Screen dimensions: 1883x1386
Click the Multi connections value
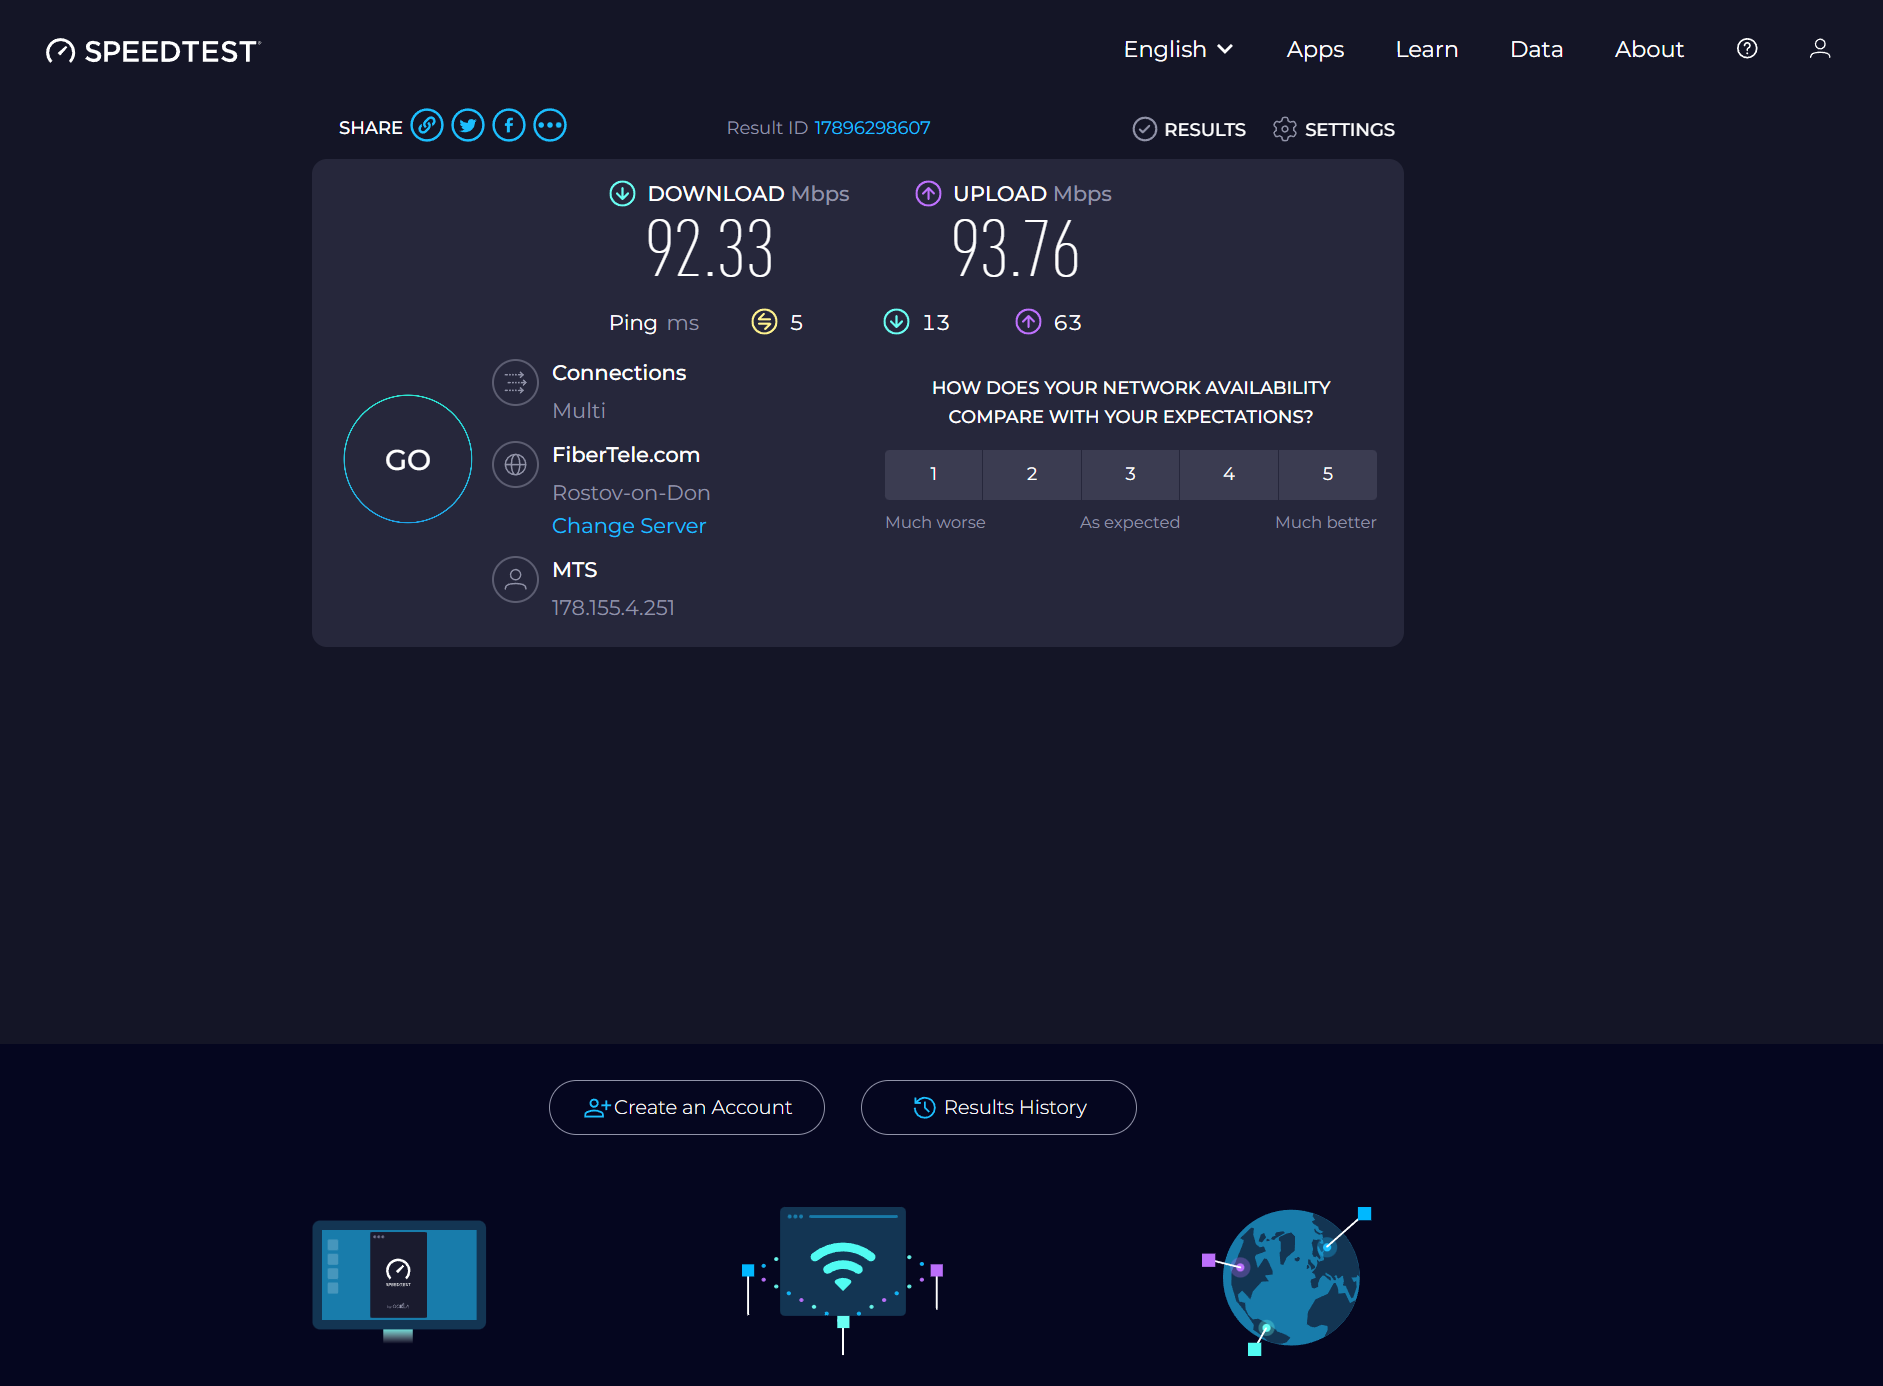[x=579, y=411]
